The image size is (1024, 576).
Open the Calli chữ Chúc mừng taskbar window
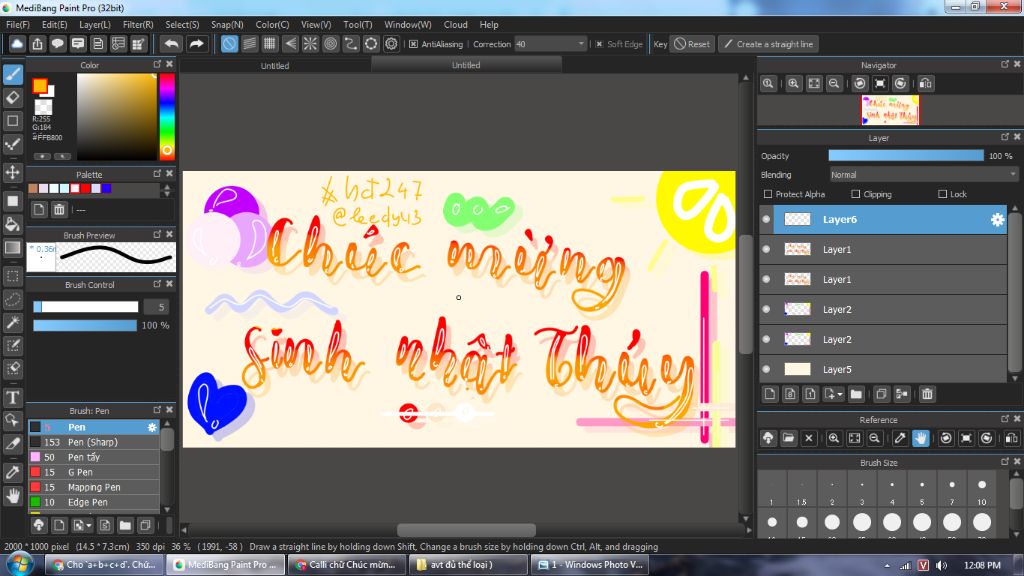pyautogui.click(x=345, y=565)
